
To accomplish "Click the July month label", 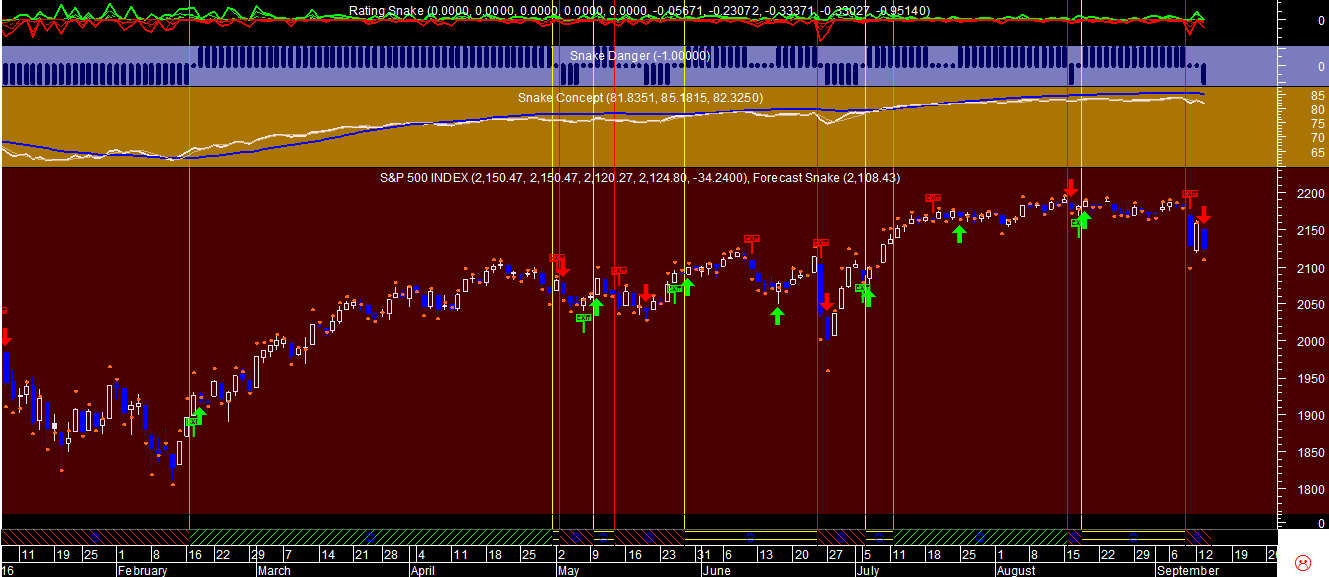I will [868, 571].
